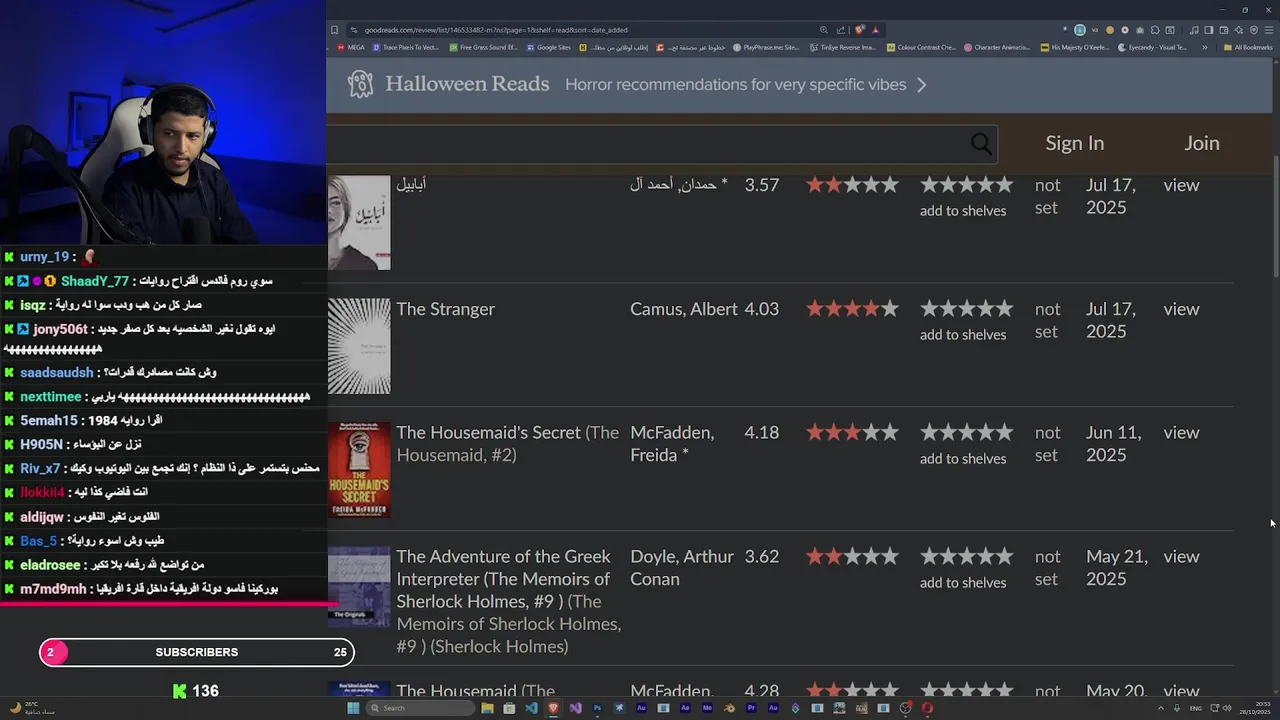Open Visual Studio from the taskbar
This screenshot has height=720, width=1280.
[x=575, y=708]
